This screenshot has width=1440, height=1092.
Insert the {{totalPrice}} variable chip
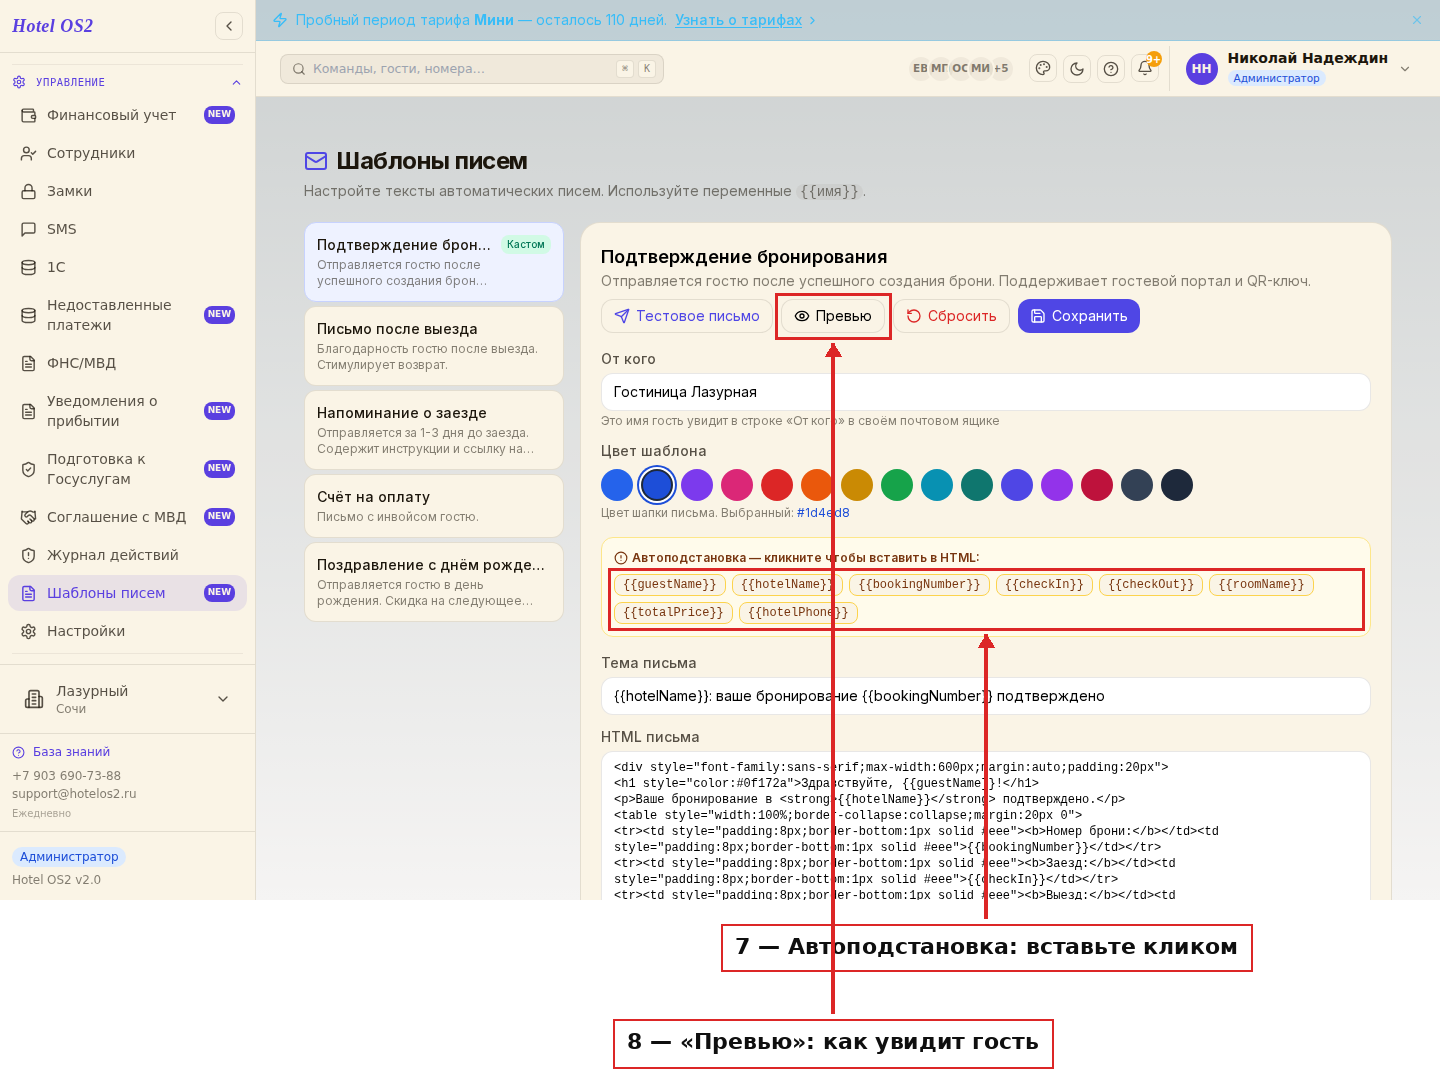click(x=673, y=613)
